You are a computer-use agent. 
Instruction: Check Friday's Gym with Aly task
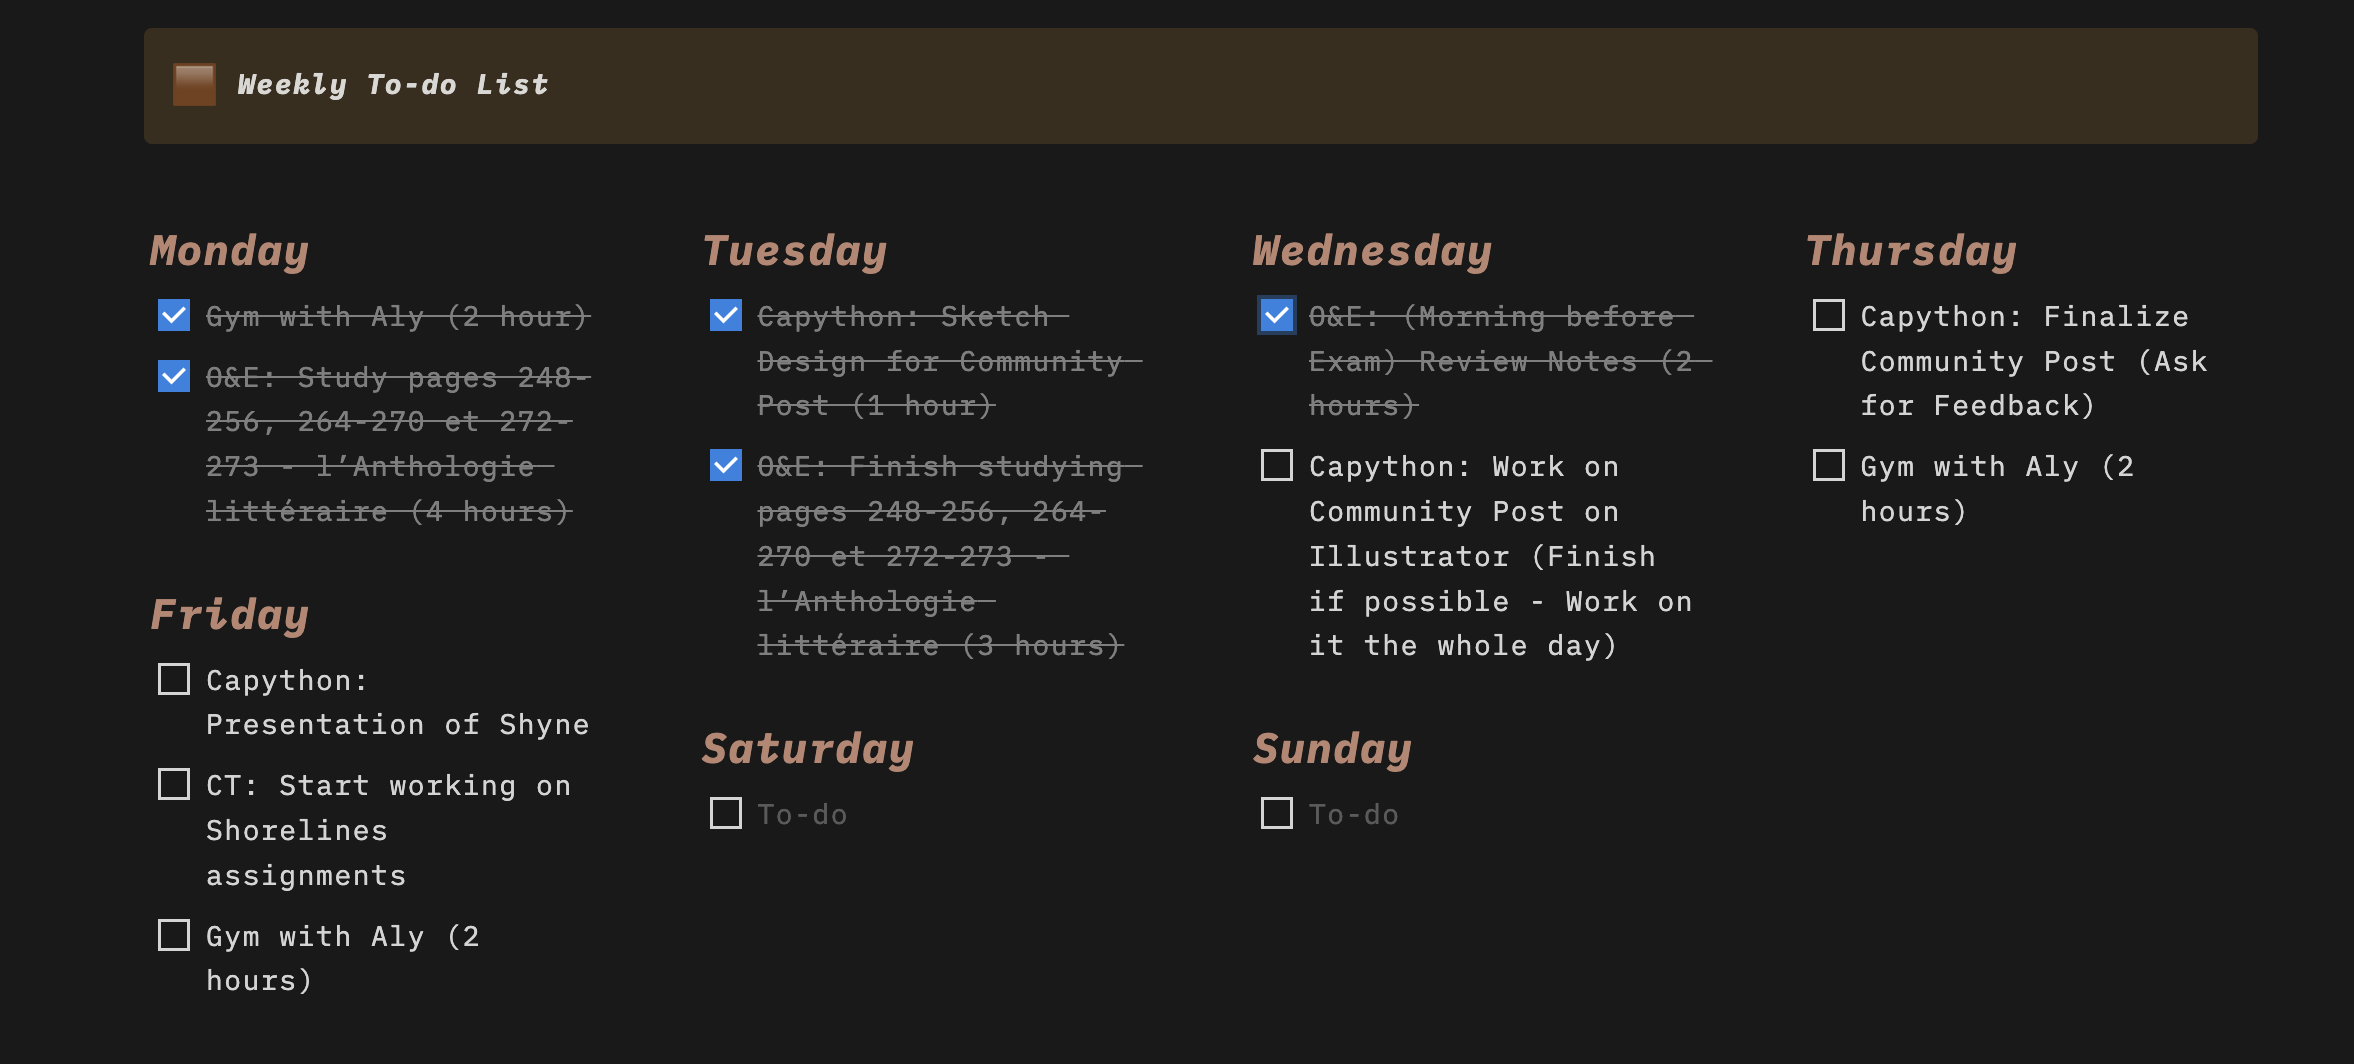[174, 935]
